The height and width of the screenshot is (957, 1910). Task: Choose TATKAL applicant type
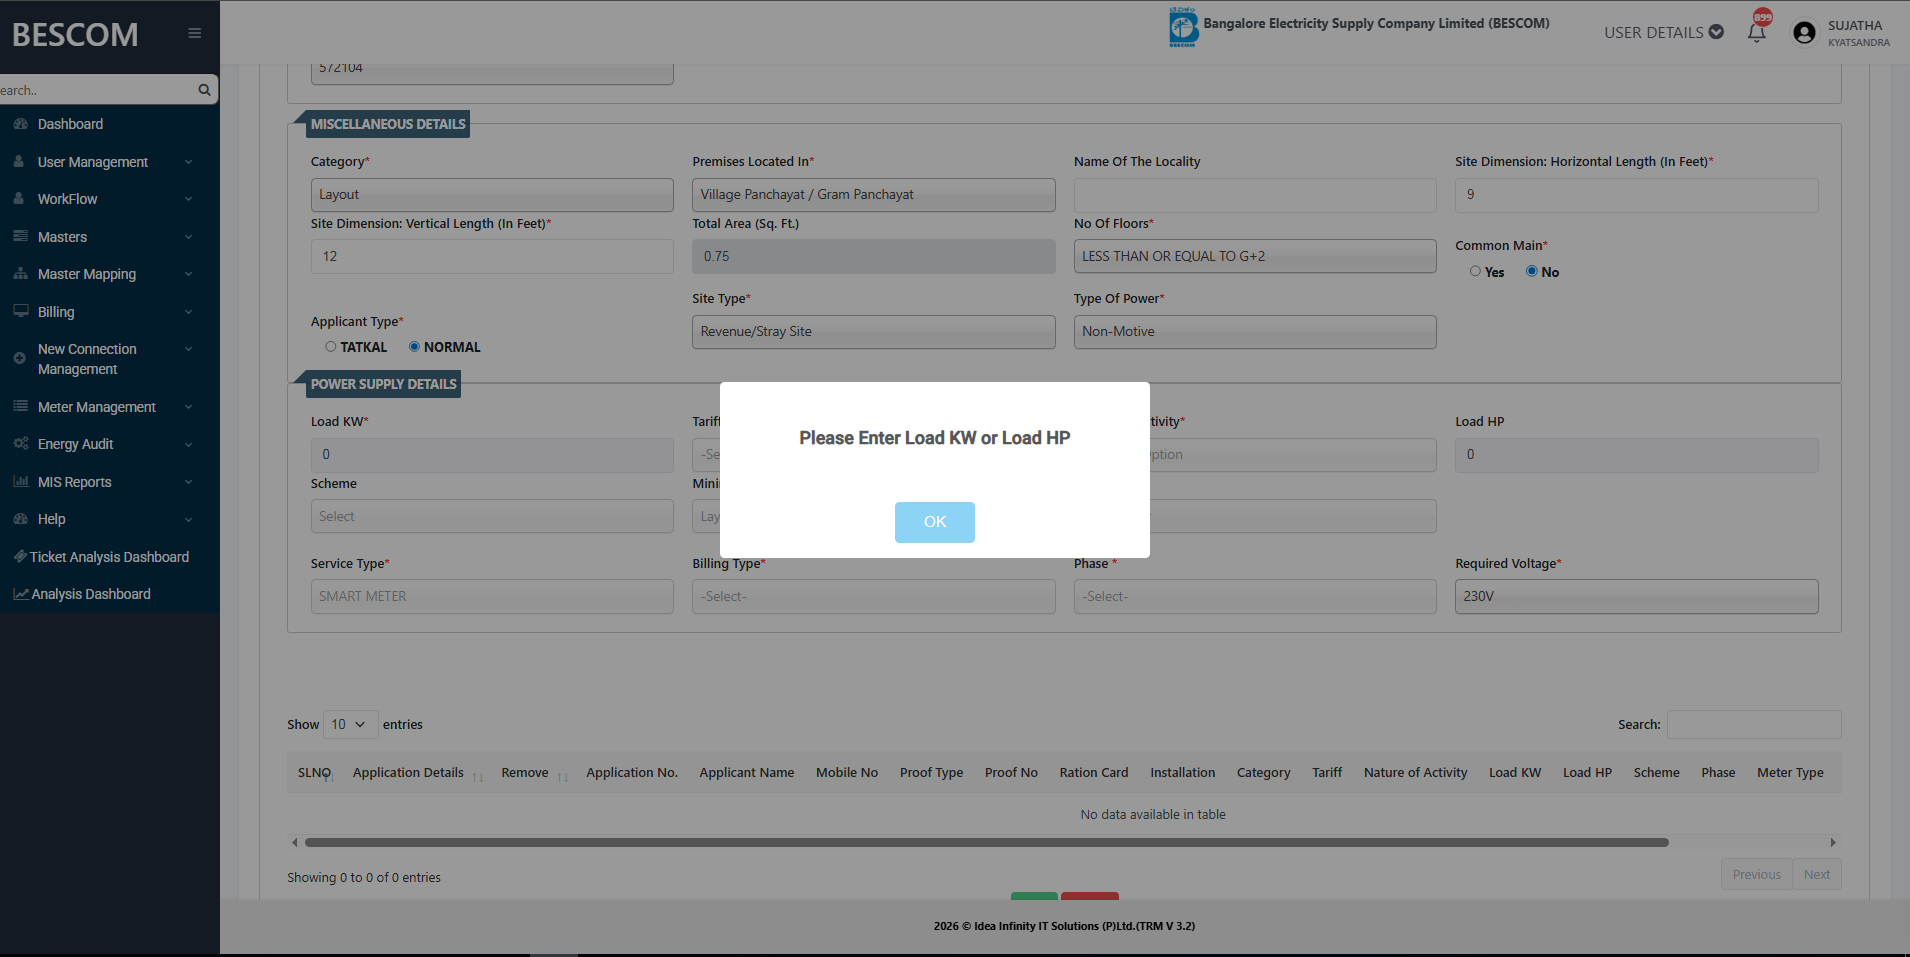click(x=331, y=346)
